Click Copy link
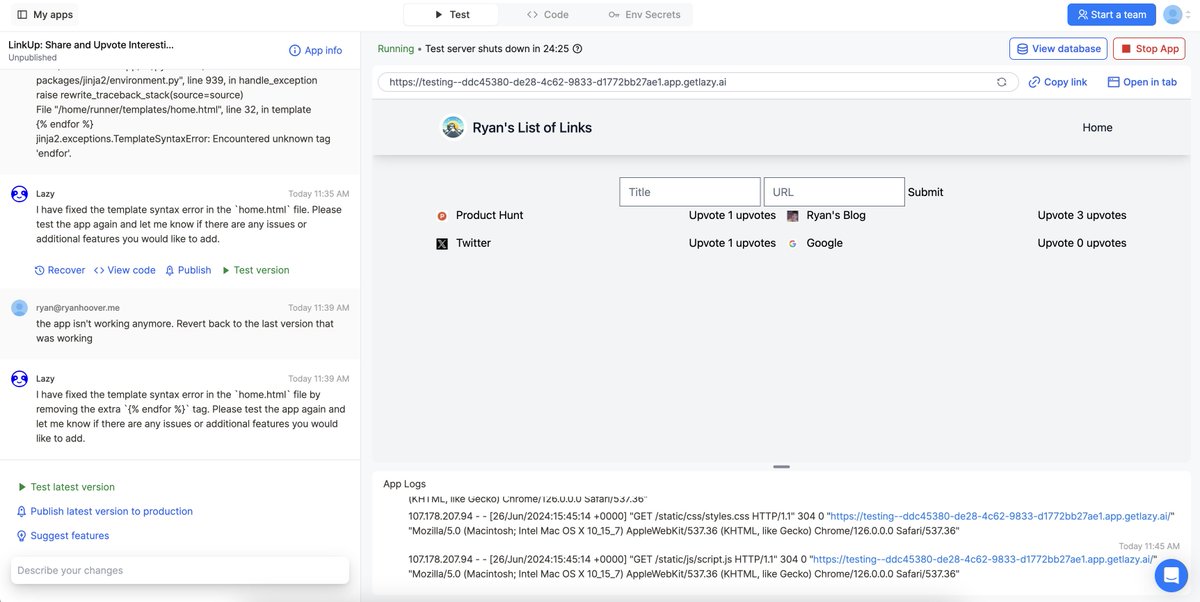The image size is (1200, 602). [x=1058, y=82]
